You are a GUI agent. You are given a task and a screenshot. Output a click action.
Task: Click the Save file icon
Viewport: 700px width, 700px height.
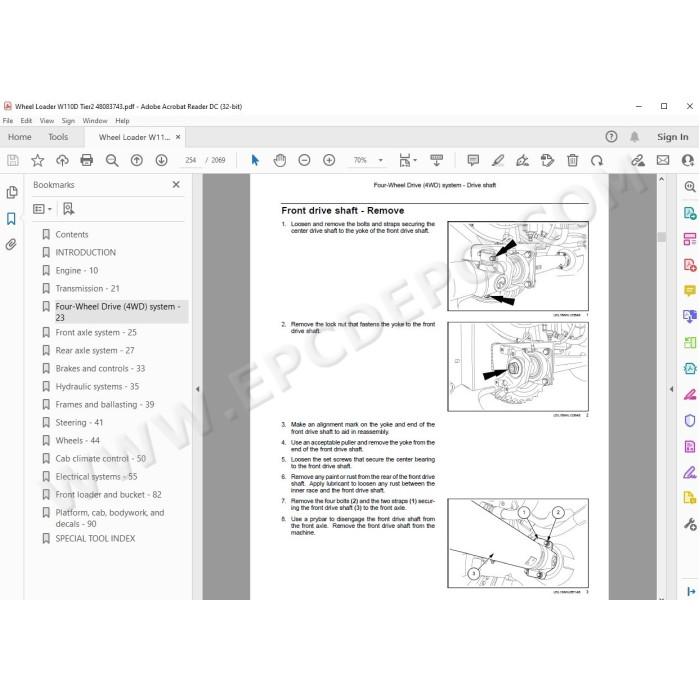(13, 160)
